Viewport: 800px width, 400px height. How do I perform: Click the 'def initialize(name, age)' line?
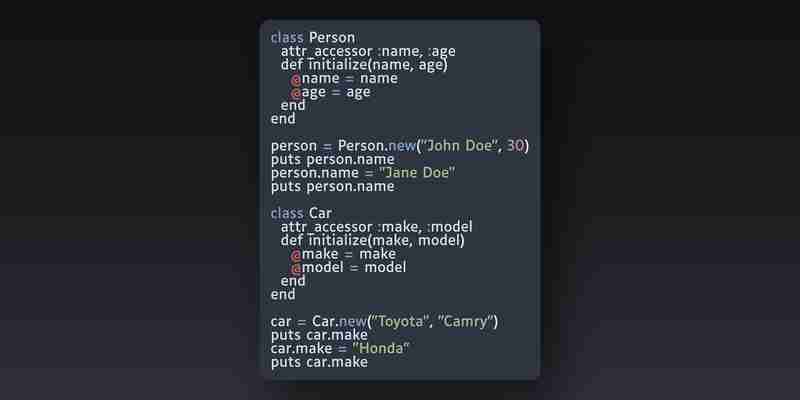[x=364, y=65]
